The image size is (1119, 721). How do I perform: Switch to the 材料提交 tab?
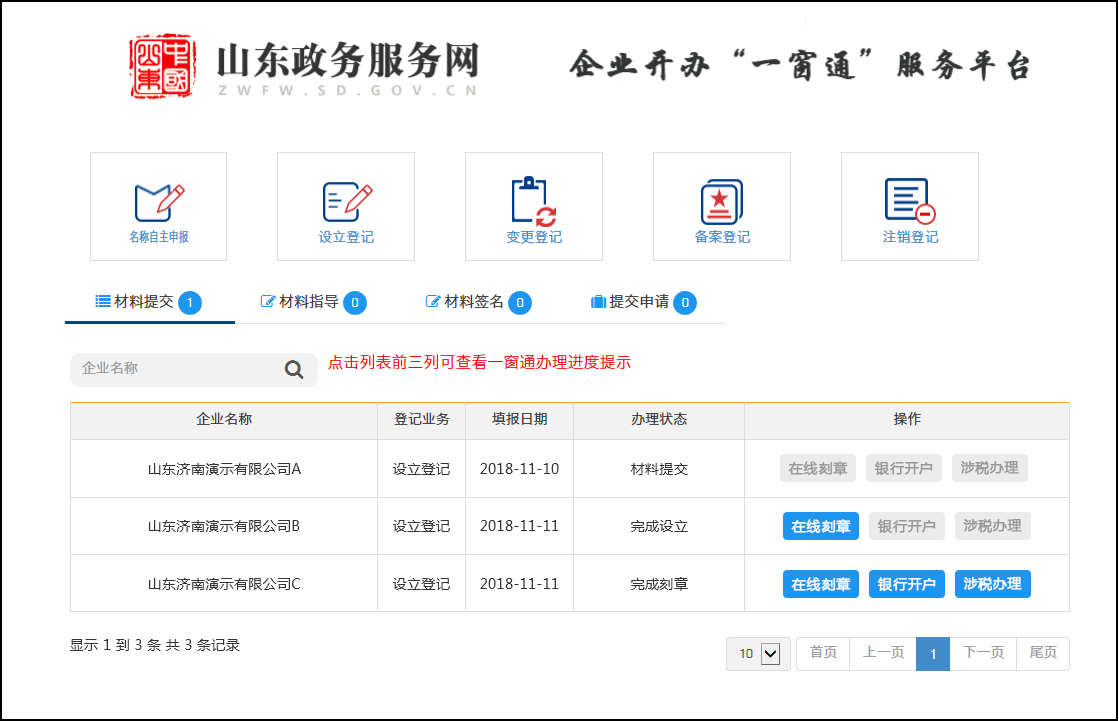[148, 302]
